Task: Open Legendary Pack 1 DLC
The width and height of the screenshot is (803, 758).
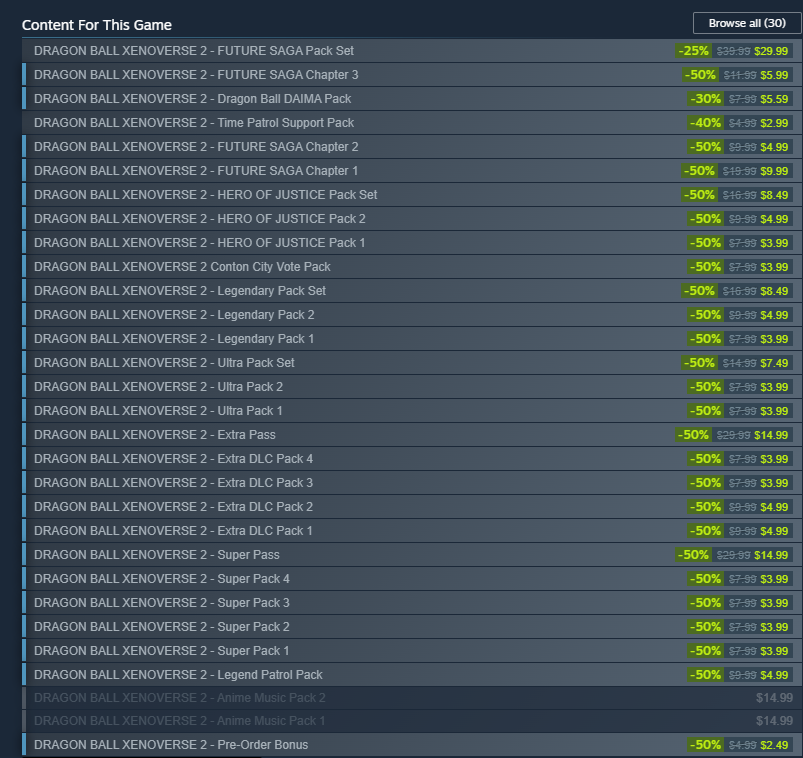Action: (412, 339)
